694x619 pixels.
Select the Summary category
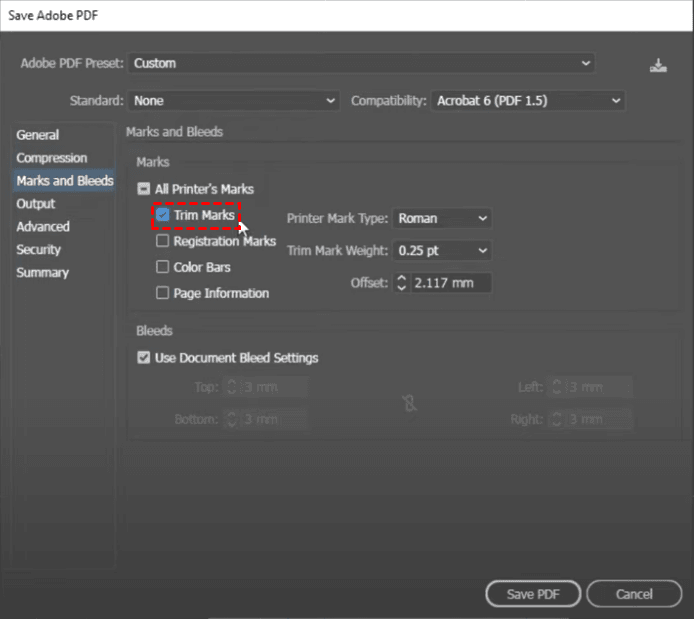pos(42,273)
